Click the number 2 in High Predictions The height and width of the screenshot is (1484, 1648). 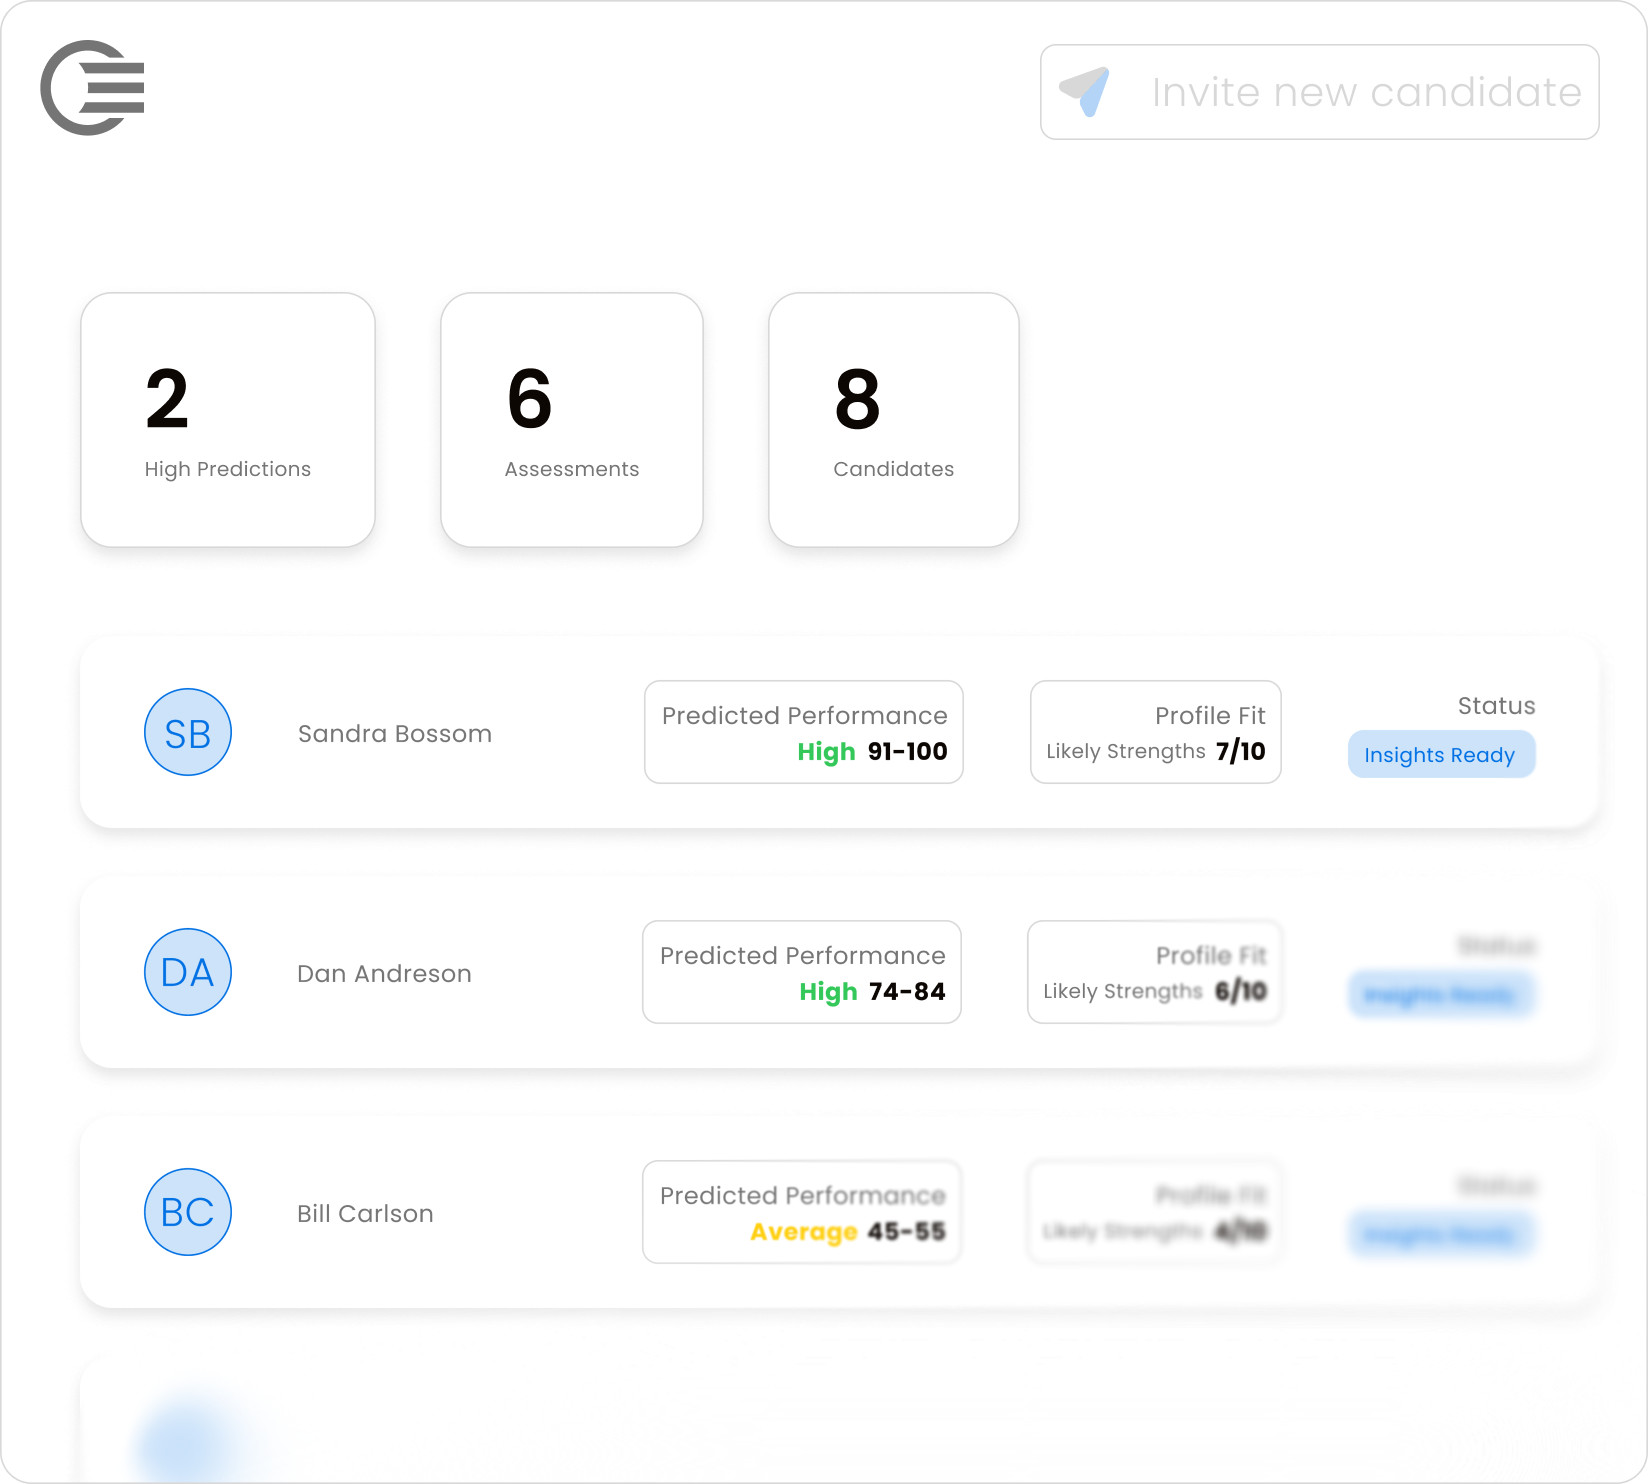pos(167,399)
